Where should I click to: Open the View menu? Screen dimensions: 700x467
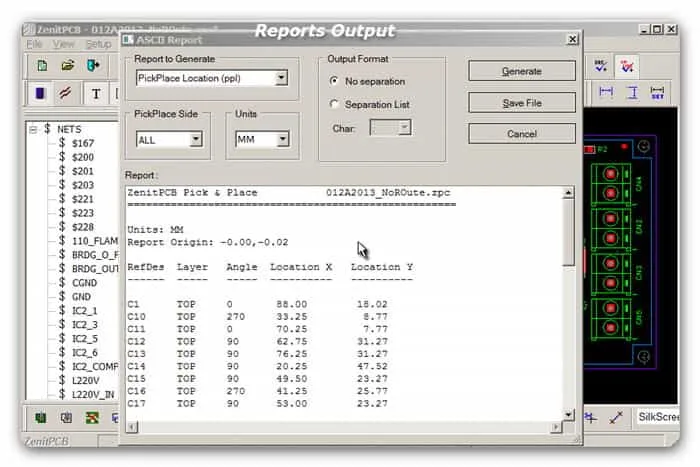64,44
